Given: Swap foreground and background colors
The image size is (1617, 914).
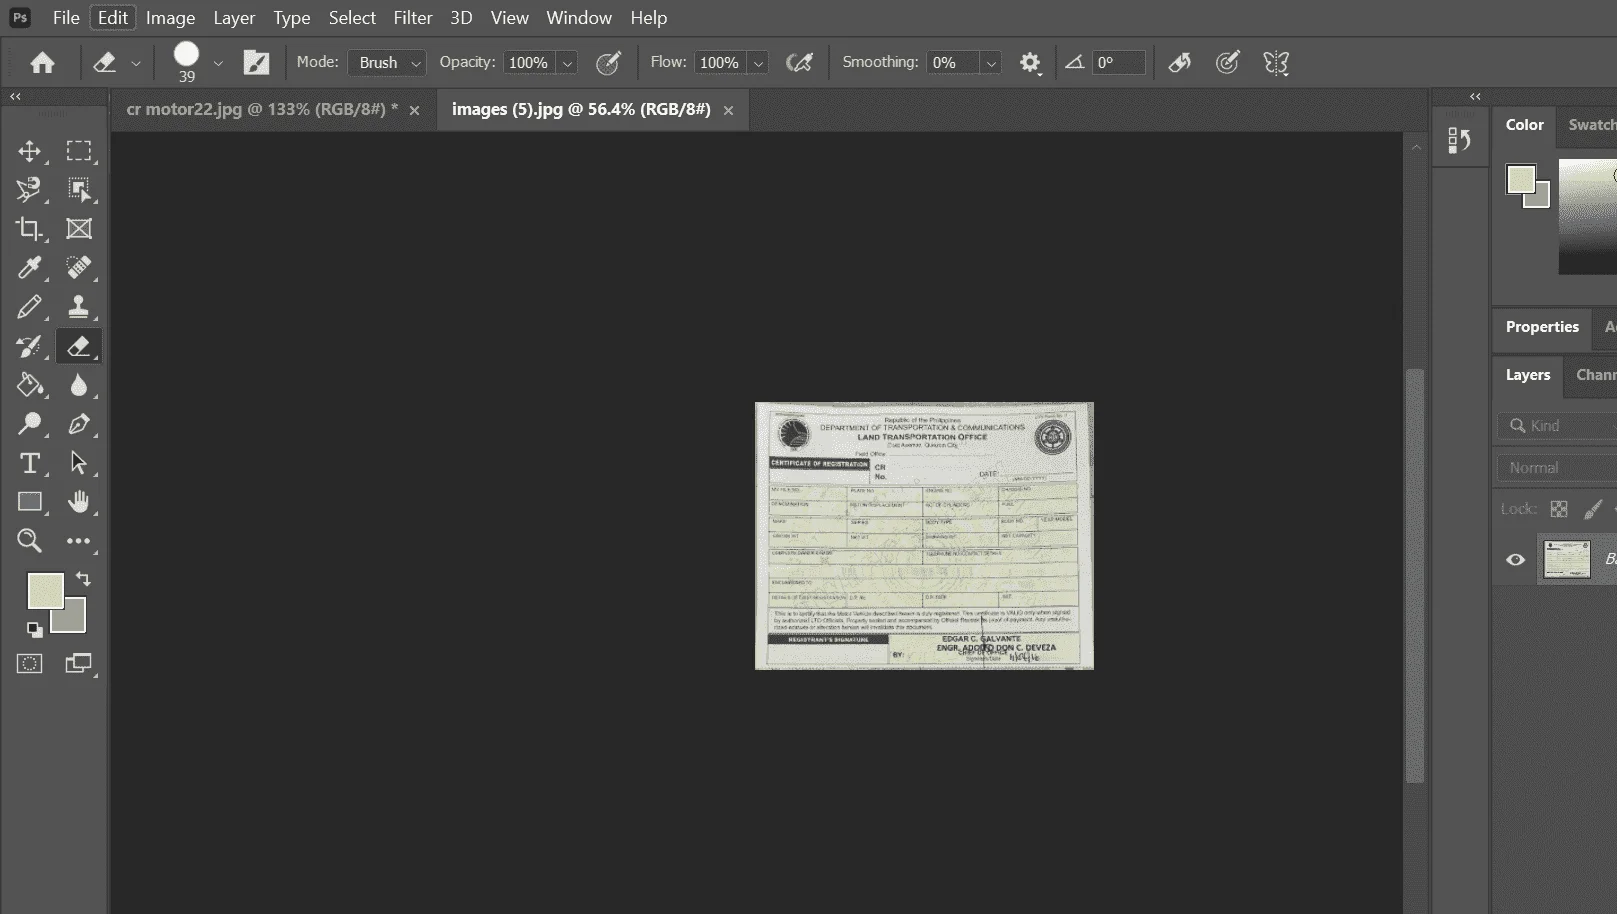Looking at the screenshot, I should pyautogui.click(x=84, y=579).
